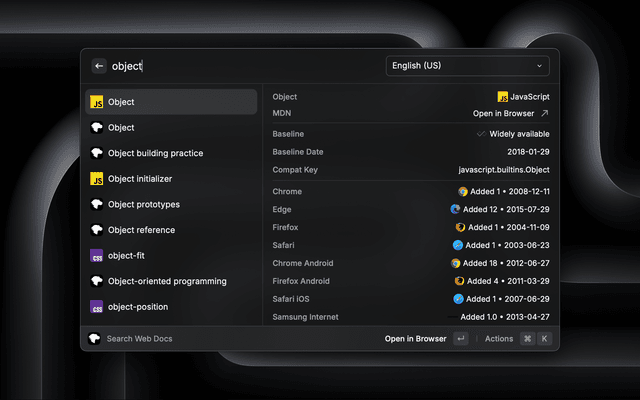The image size is (640, 400).
Task: Click the CSS icon beside object-position
Action: (97, 307)
